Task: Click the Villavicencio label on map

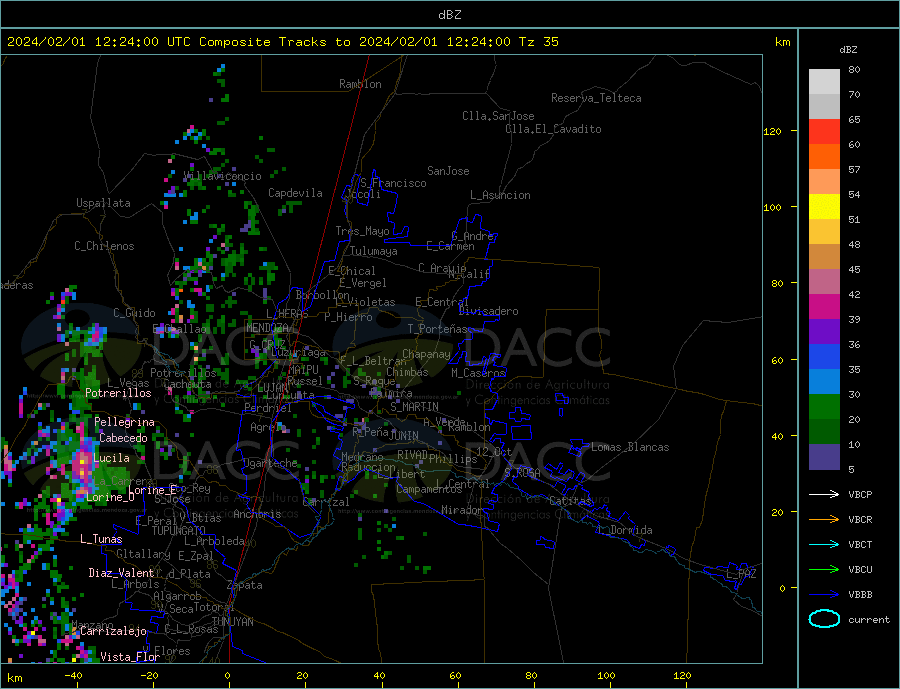Action: [x=223, y=176]
